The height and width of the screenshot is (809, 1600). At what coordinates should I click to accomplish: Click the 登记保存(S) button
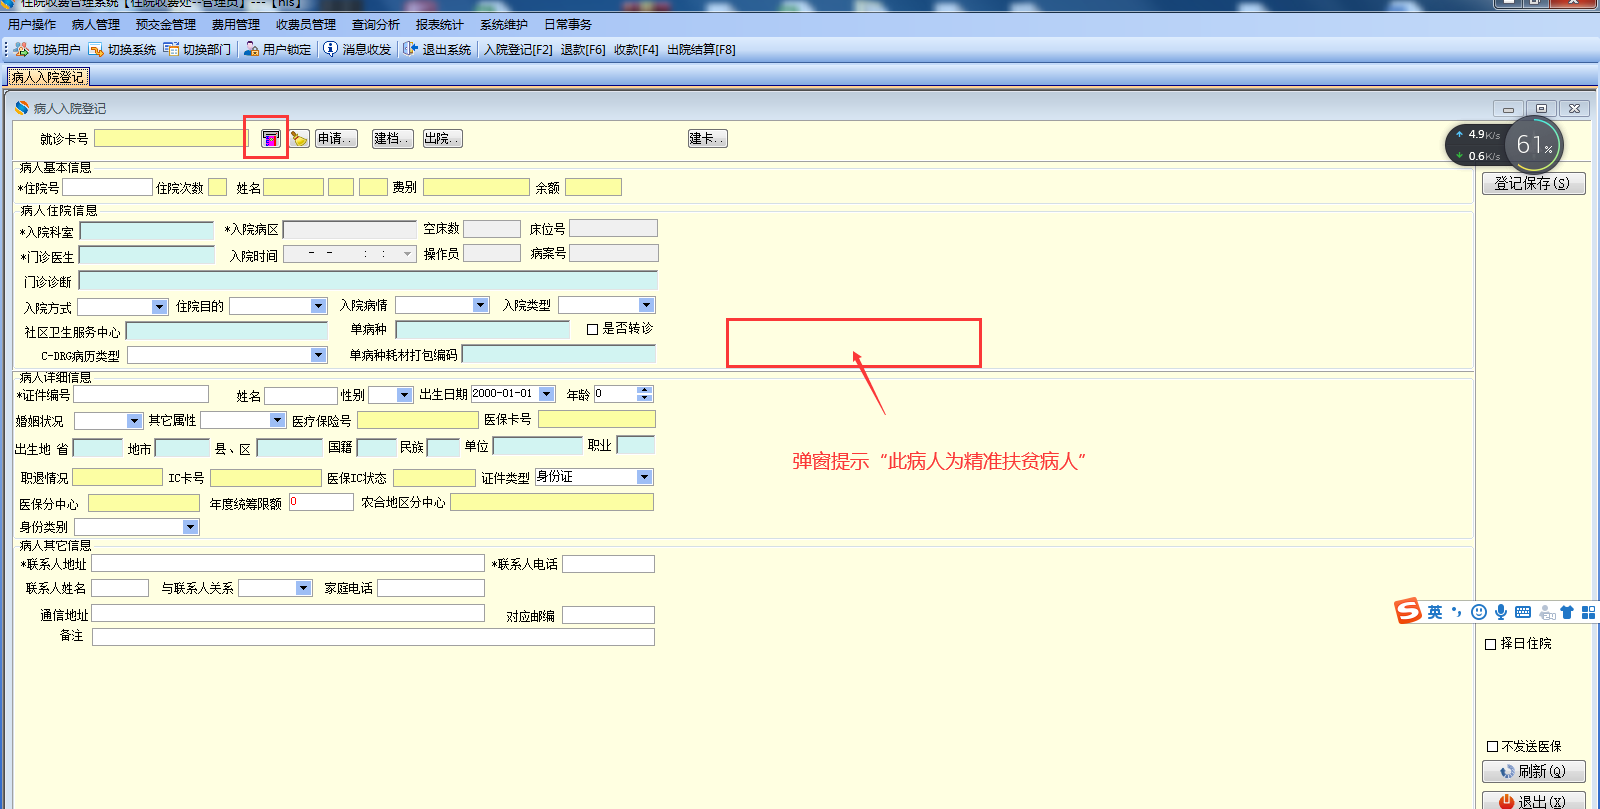pos(1533,184)
